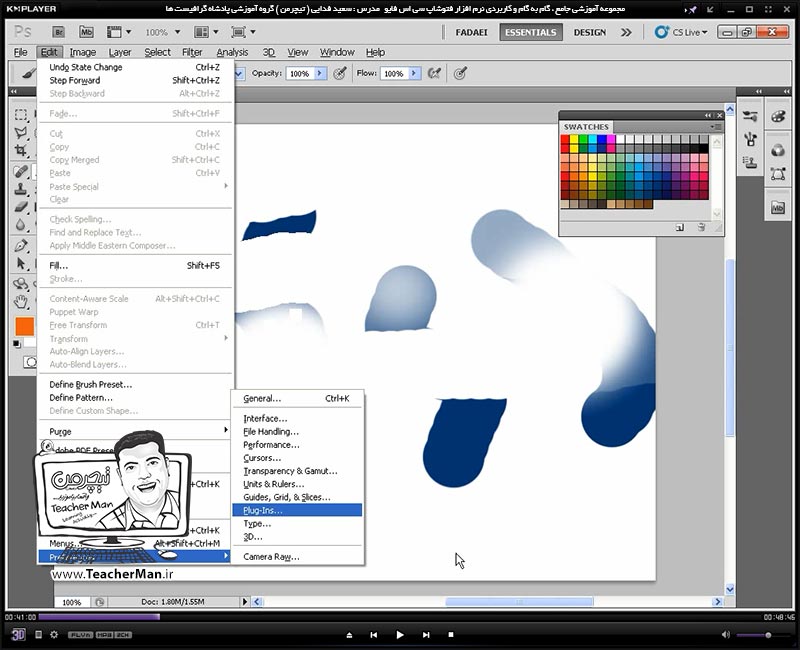Viewport: 800px width, 650px height.
Task: Select the Rectangular Marquee tool
Action: pos(20,114)
